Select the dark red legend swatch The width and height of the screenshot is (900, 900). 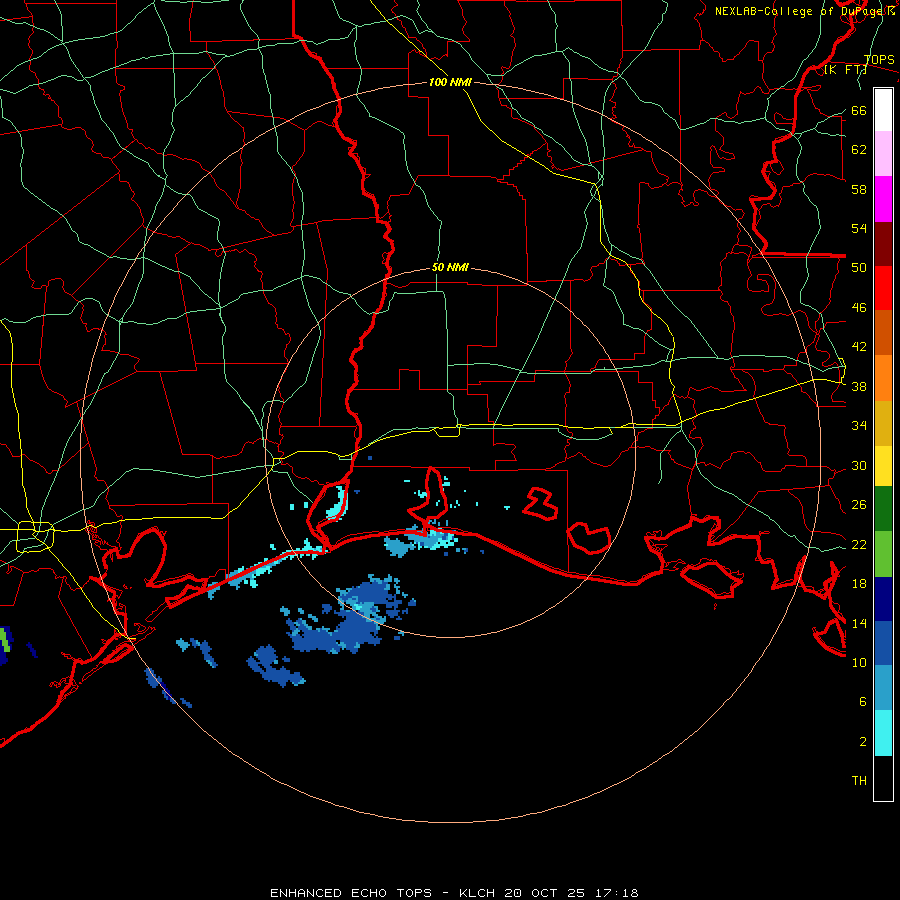(883, 244)
